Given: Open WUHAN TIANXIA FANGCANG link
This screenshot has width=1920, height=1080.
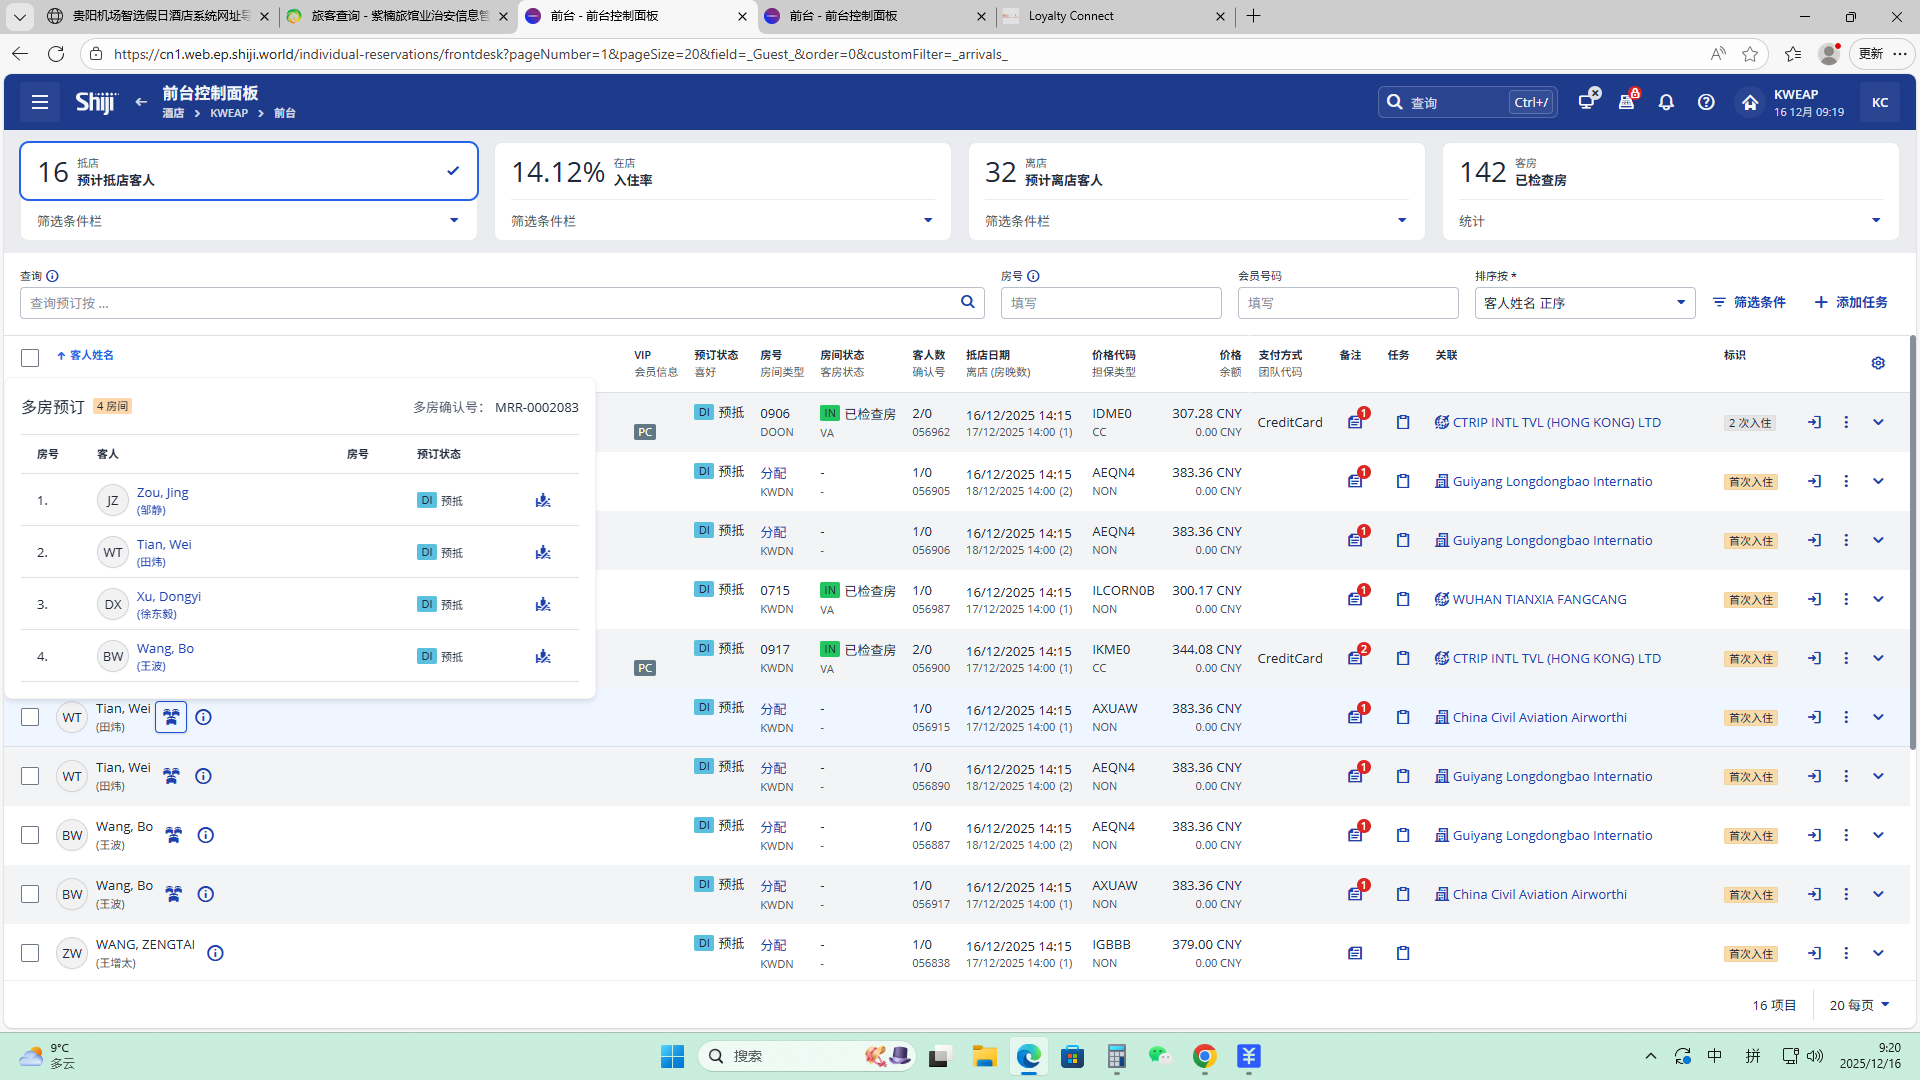Looking at the screenshot, I should (1539, 599).
